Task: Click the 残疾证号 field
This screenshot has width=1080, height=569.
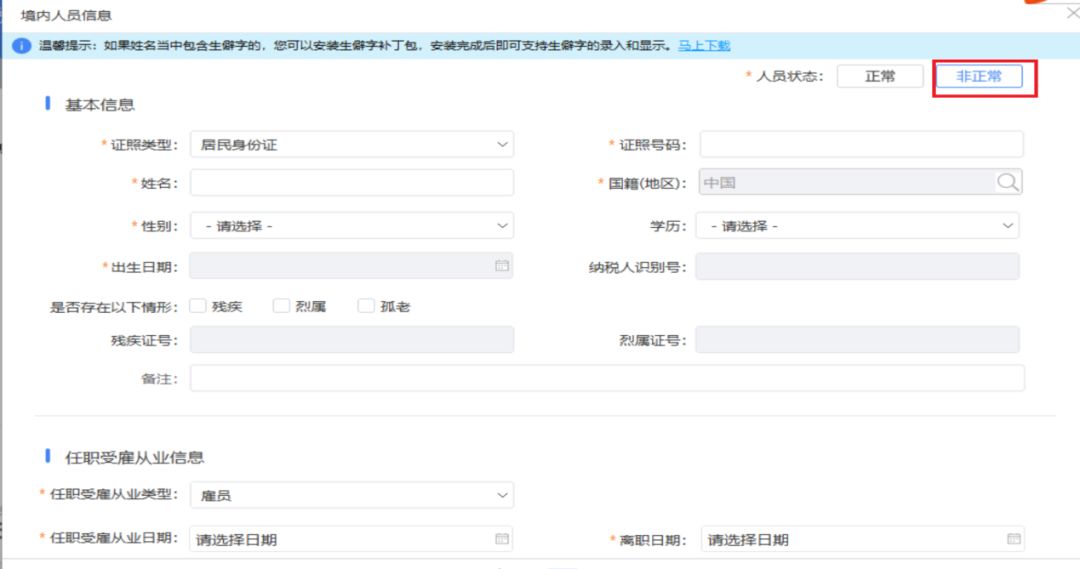Action: point(352,340)
